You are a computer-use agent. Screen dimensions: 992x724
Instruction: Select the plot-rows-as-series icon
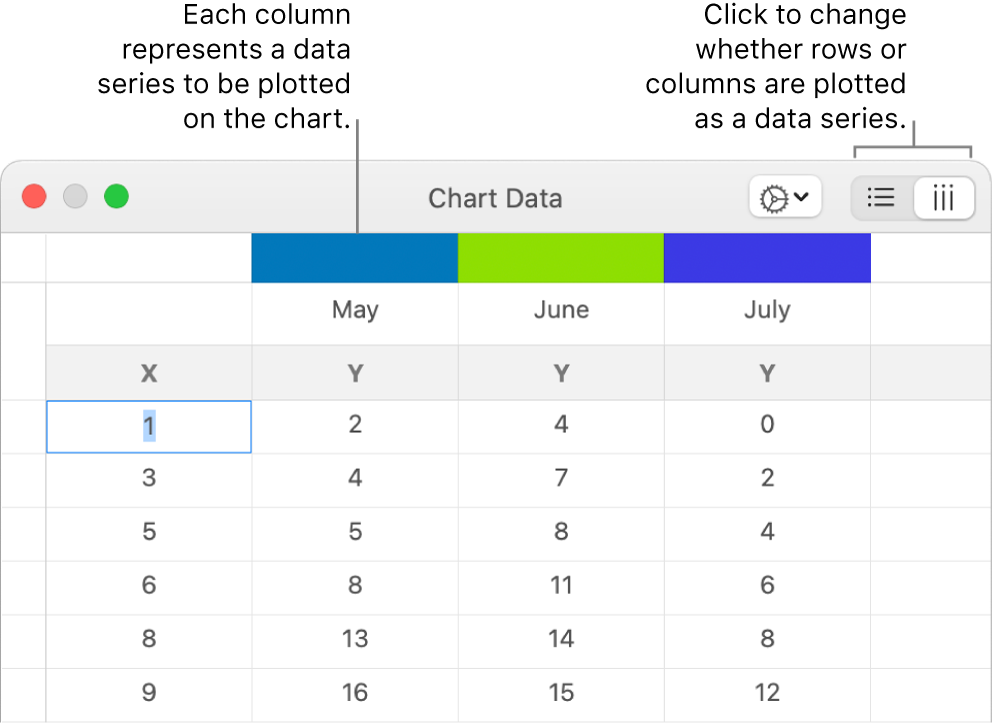tap(880, 198)
